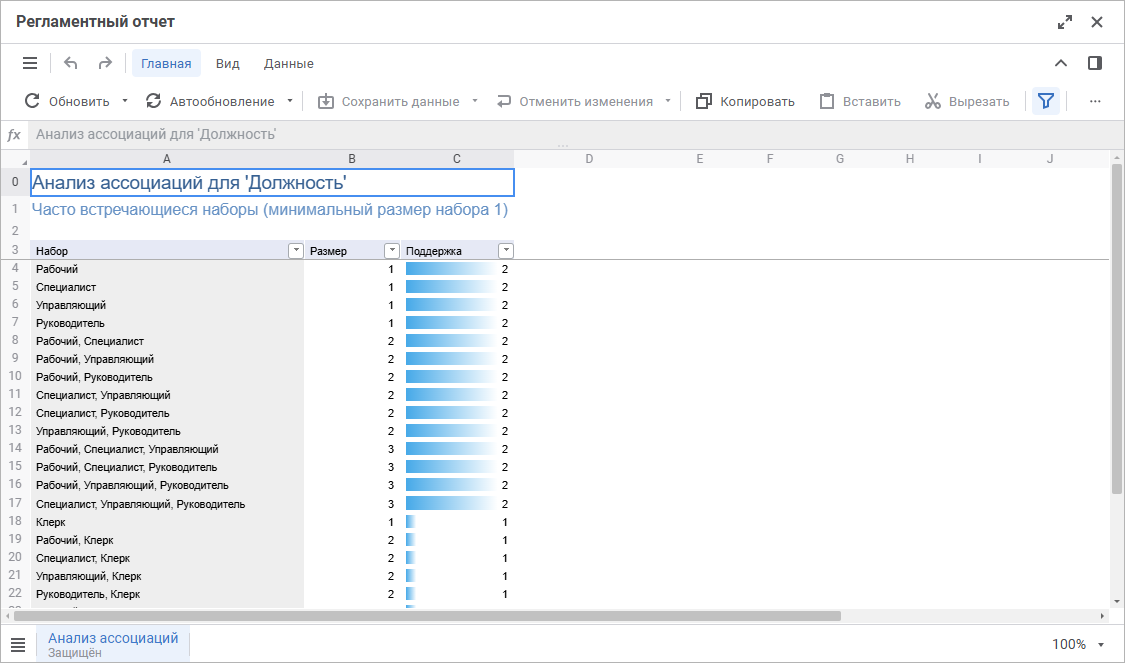Screen dimensions: 1125x663
Task: Select the 'Рабочий, Клерк' cell
Action: click(x=166, y=540)
